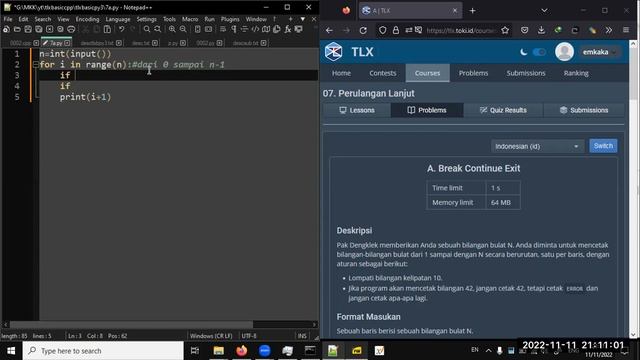Click the Monitoring icon at the toolbar end
Image resolution: width=640 pixels, height=360 pixels.
pos(299,29)
